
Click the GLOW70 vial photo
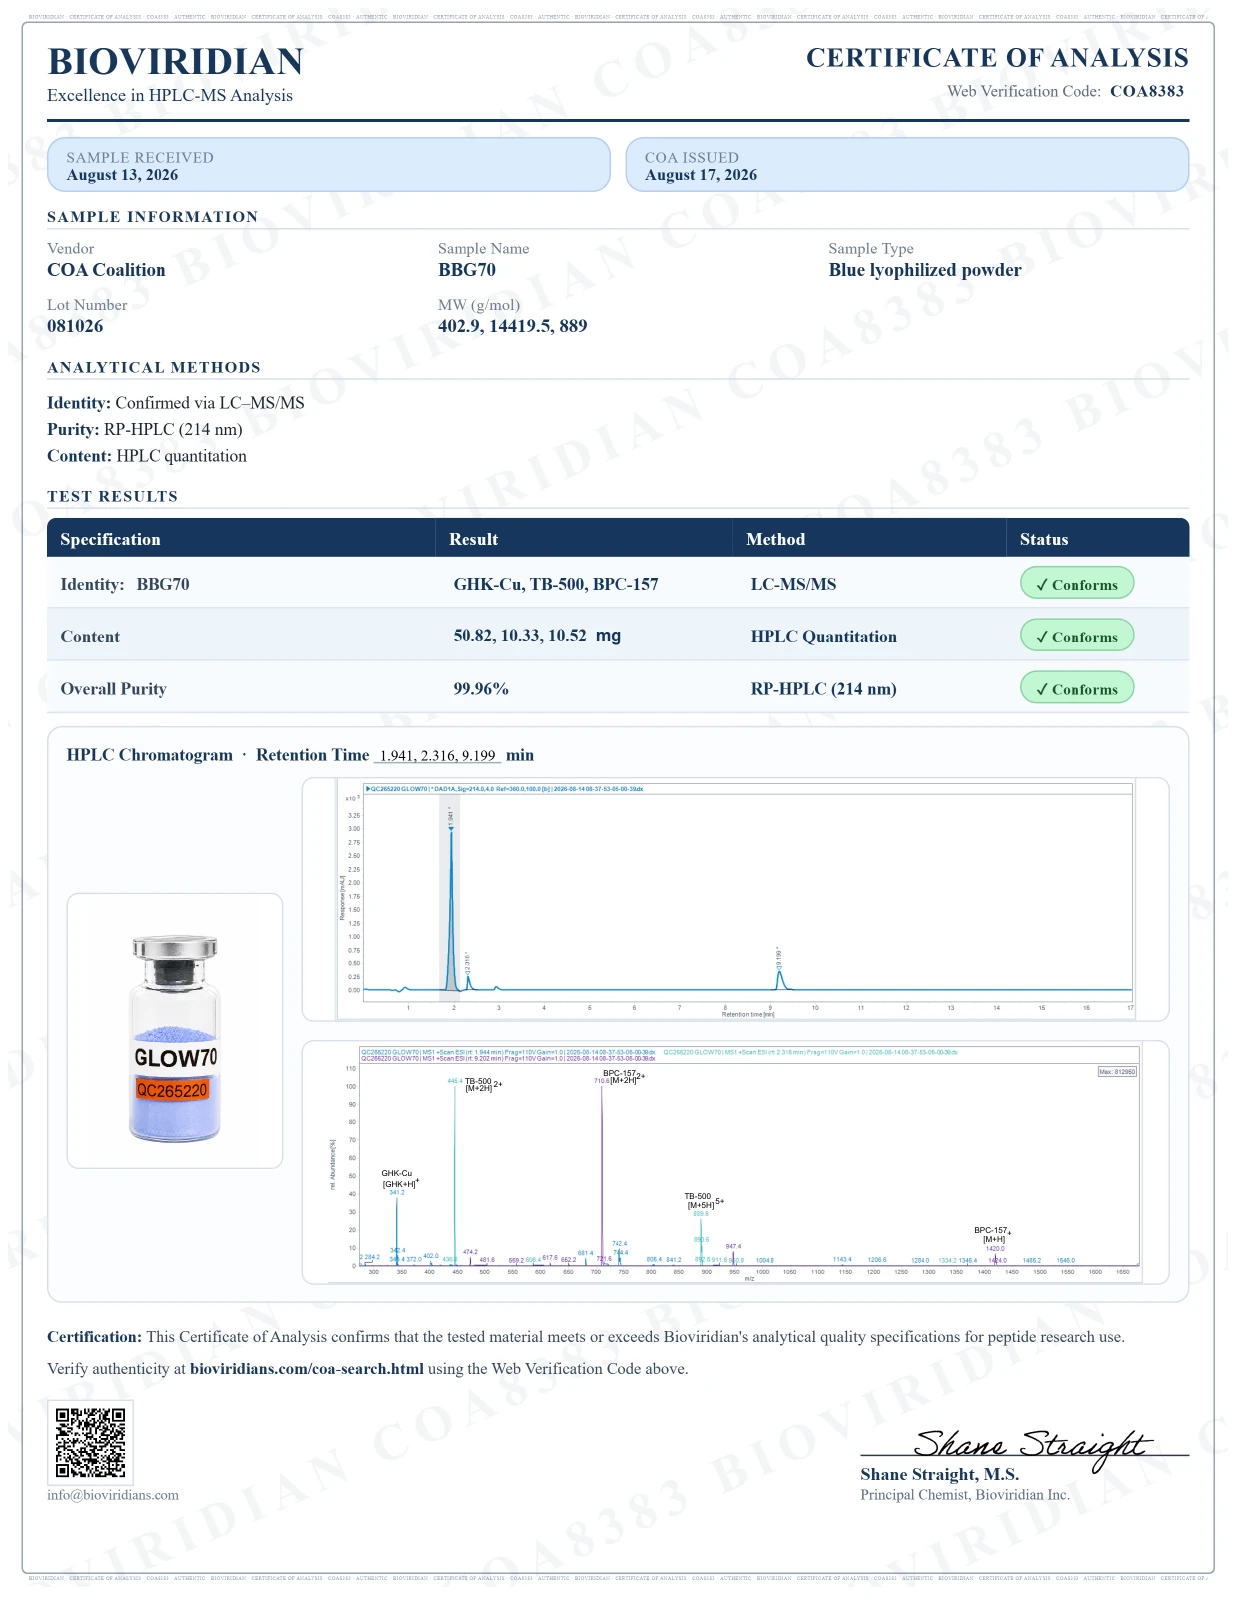coord(175,1031)
